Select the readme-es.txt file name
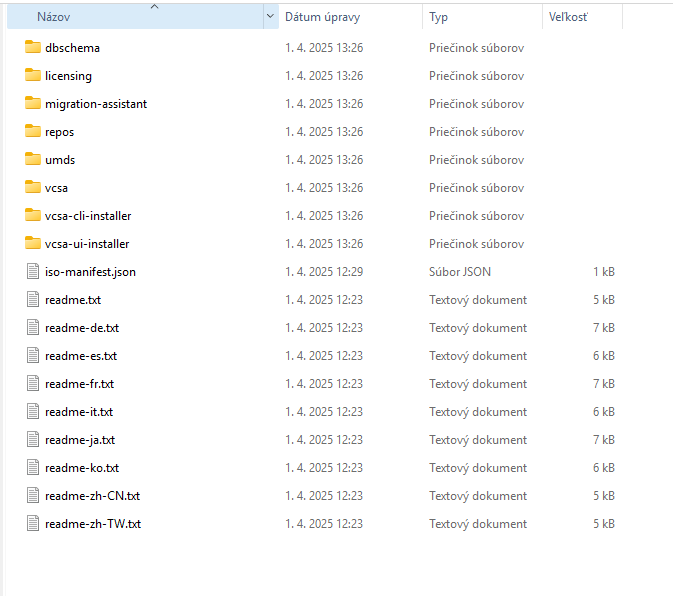This screenshot has height=596, width=673. click(x=81, y=356)
